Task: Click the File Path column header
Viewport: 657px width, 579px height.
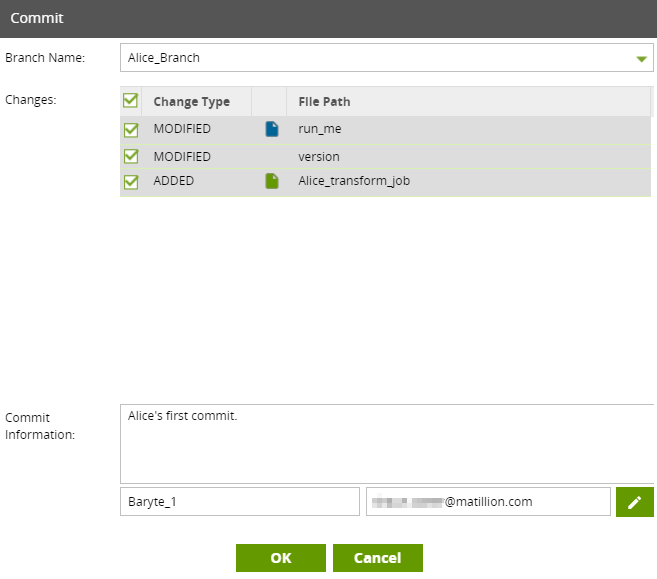Action: [x=468, y=101]
